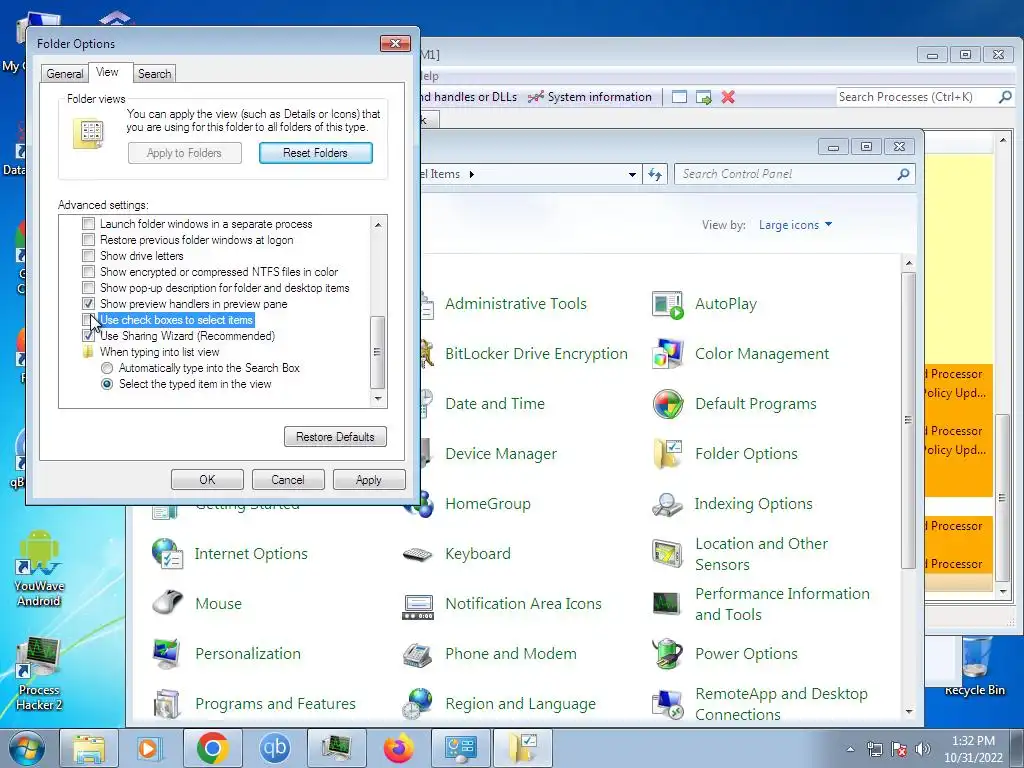
Task: Click the Mouse icon in Control Panel
Action: pyautogui.click(x=167, y=603)
